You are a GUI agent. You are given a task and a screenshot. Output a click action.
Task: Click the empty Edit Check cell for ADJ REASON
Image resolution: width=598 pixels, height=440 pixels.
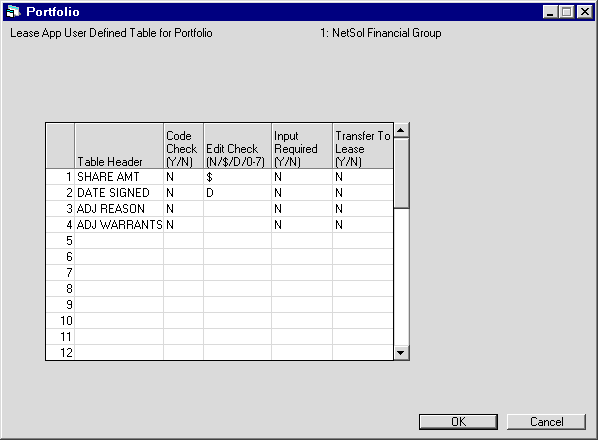[237, 209]
